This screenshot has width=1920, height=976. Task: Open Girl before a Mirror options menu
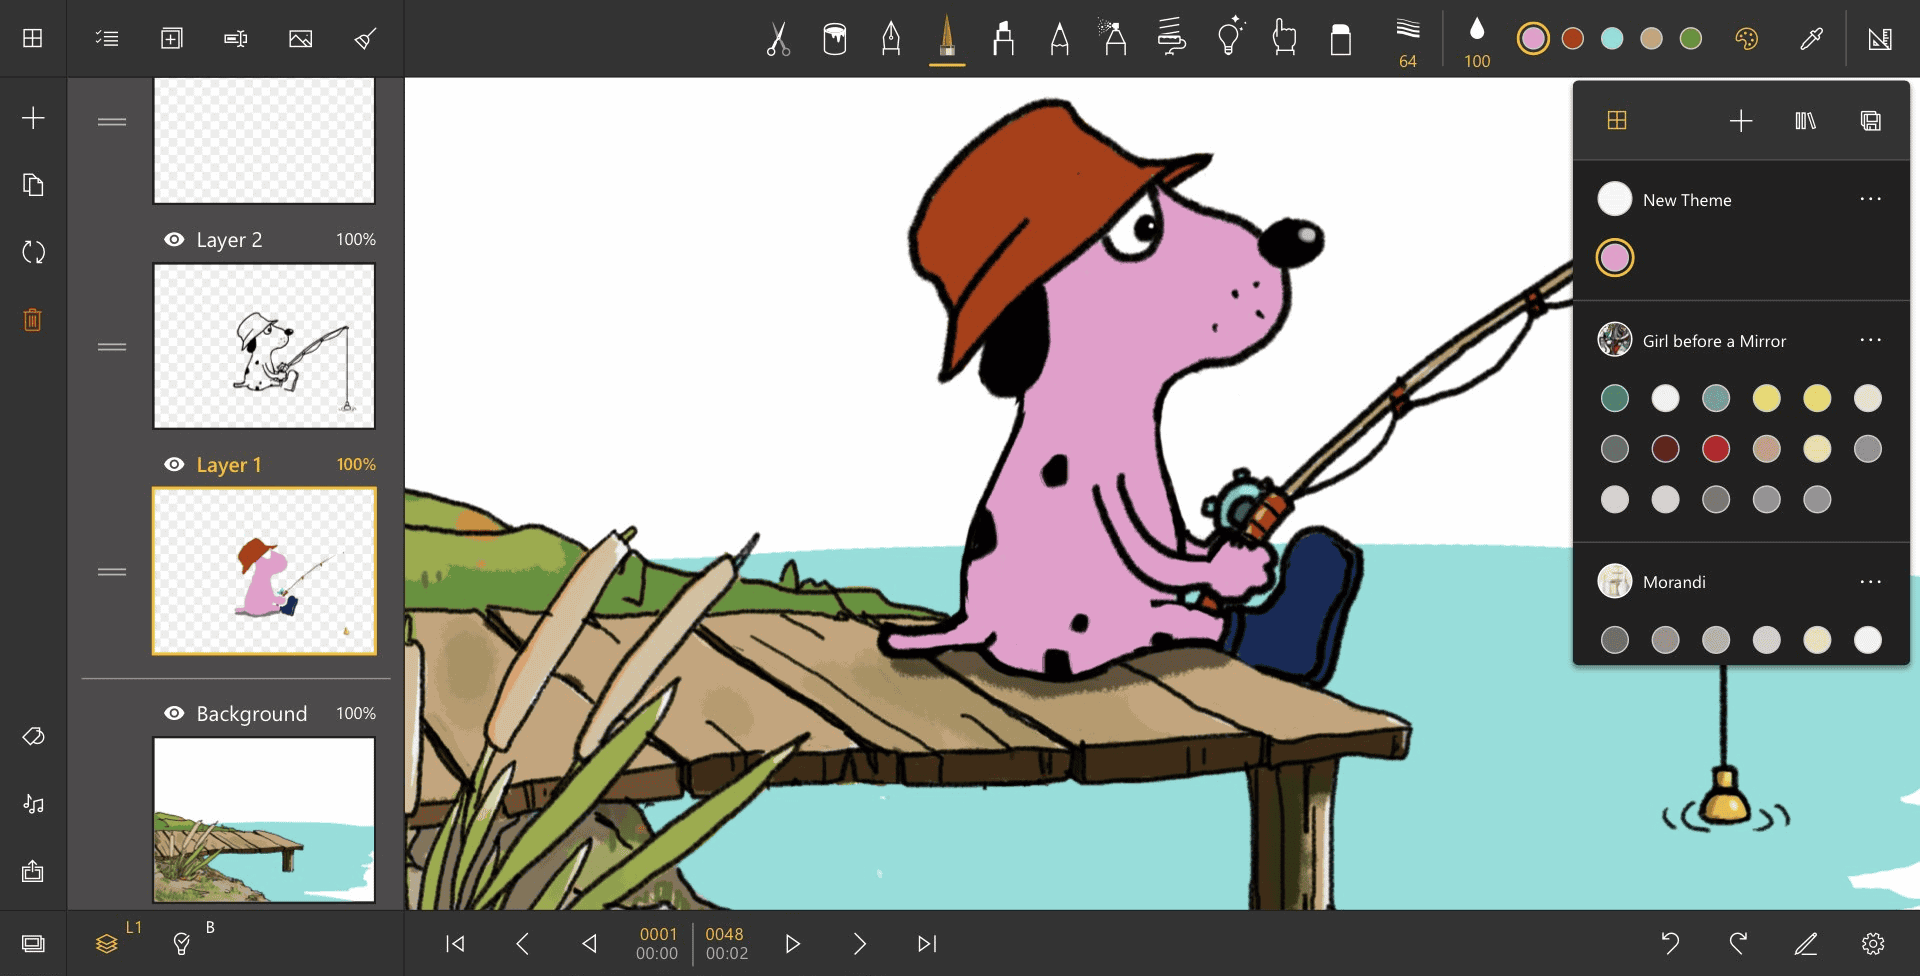pos(1870,340)
